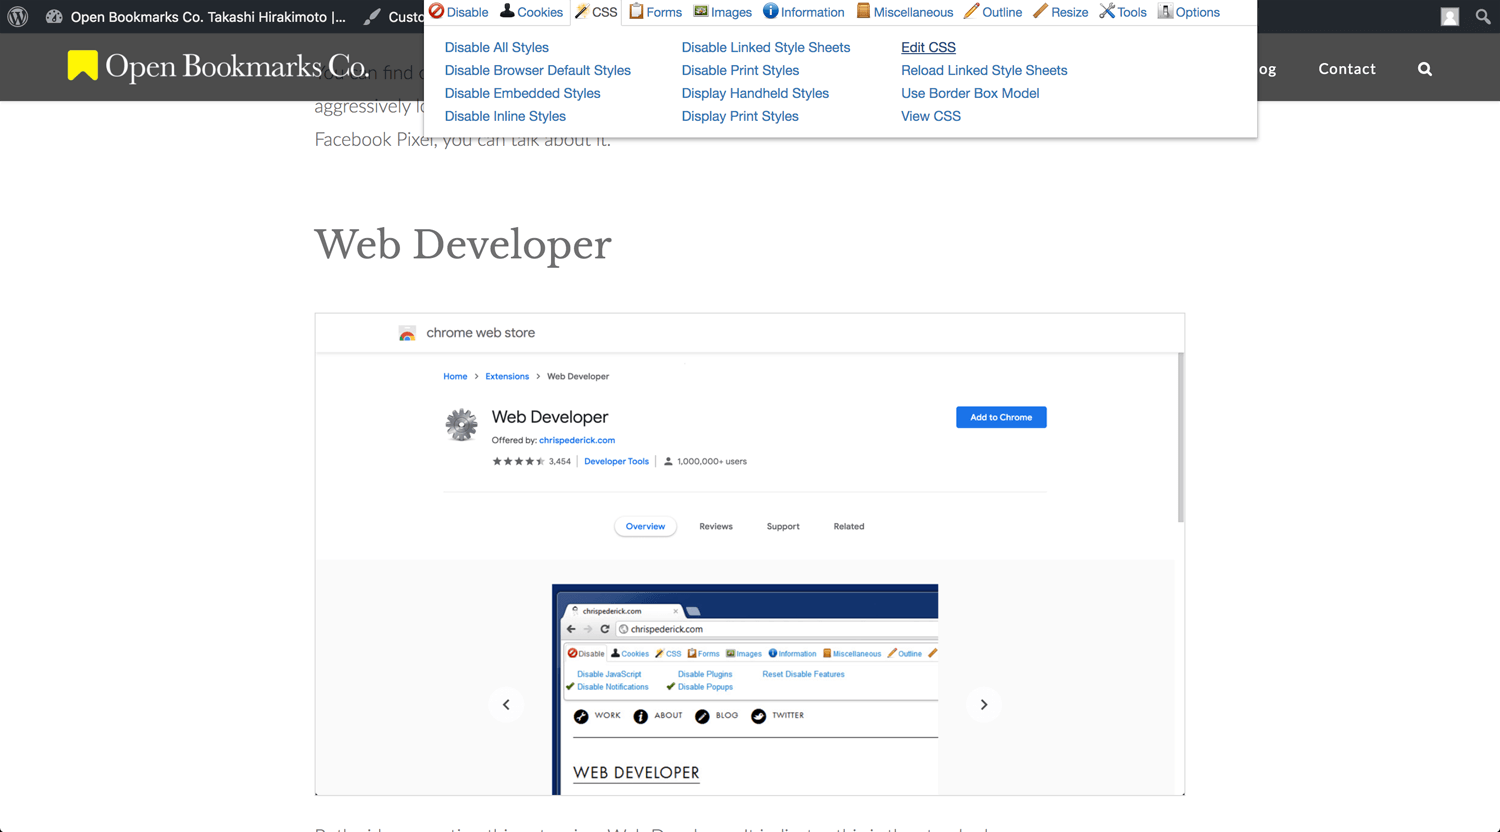Click the site header search icon
Image resolution: width=1500 pixels, height=832 pixels.
(x=1425, y=69)
